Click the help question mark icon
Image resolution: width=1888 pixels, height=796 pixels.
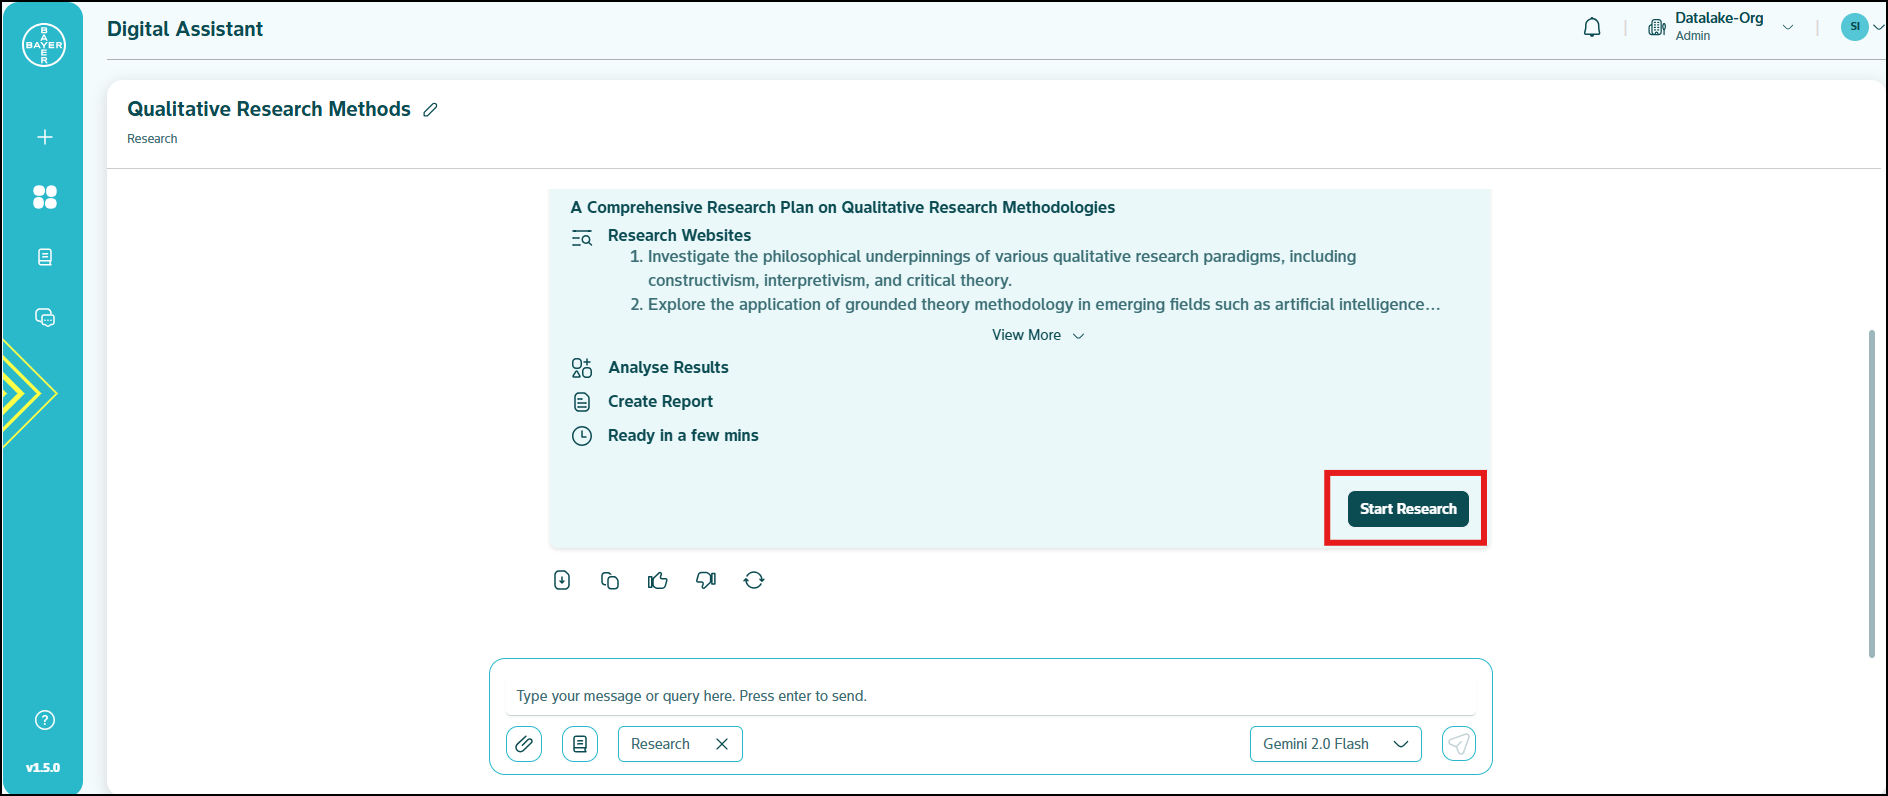point(45,720)
